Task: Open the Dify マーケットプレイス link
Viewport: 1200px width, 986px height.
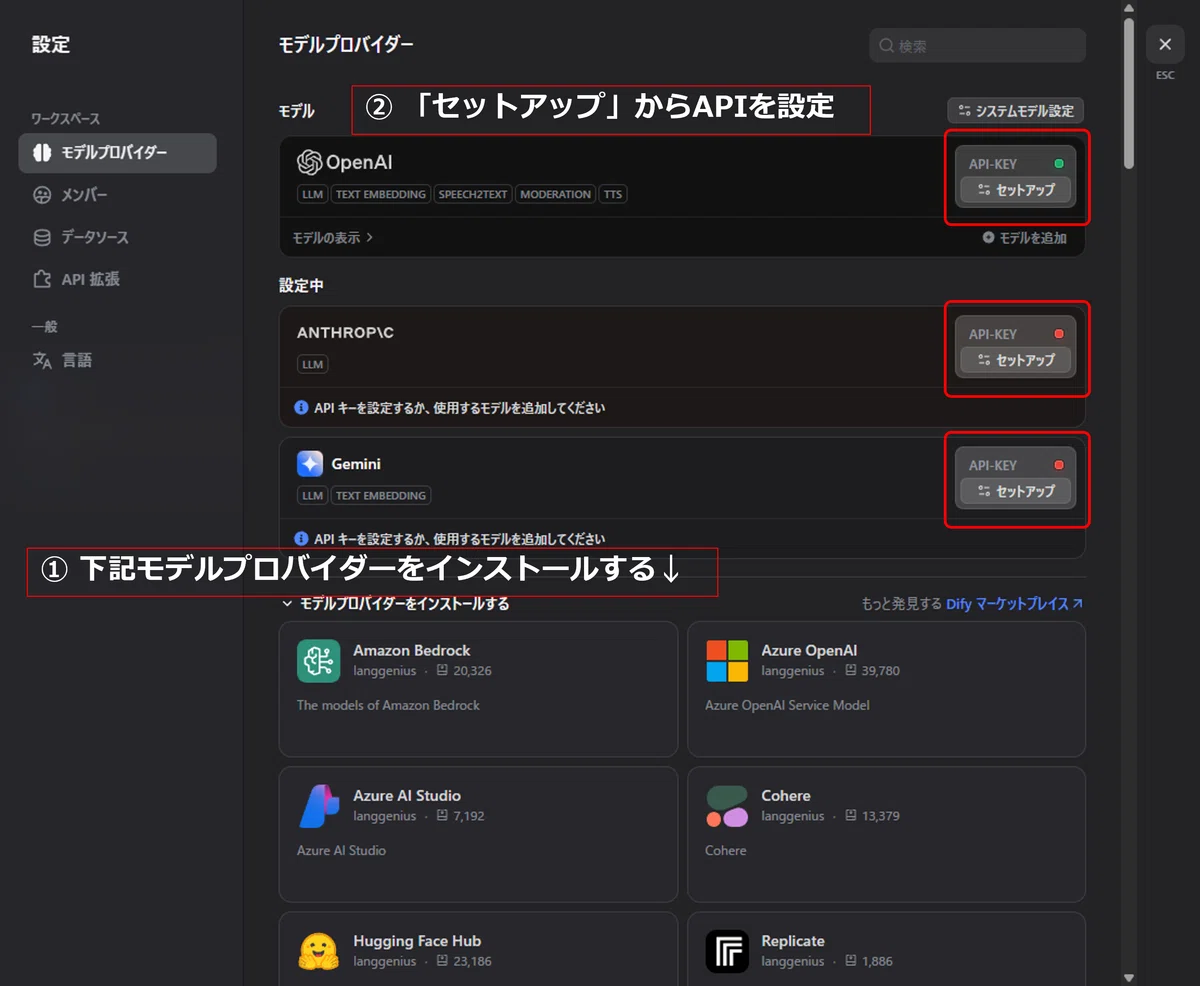Action: tap(1014, 604)
